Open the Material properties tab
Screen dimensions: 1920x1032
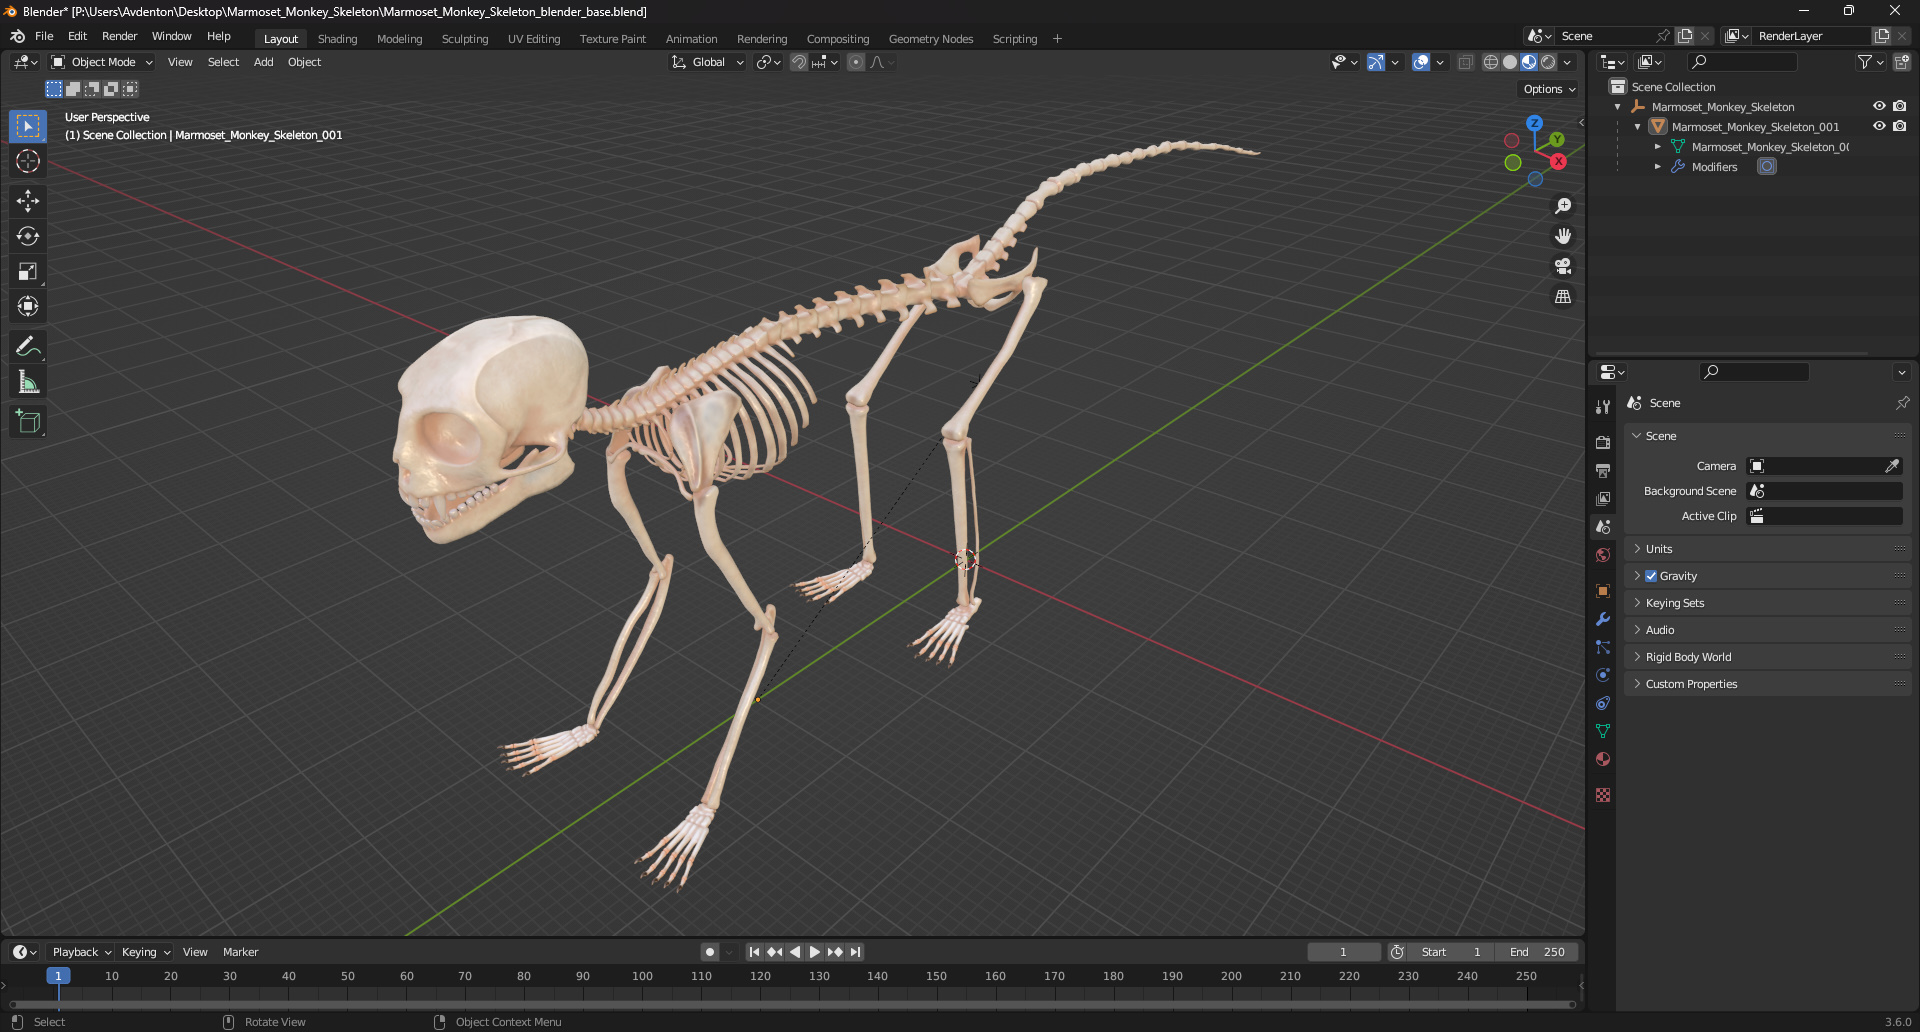[1603, 759]
